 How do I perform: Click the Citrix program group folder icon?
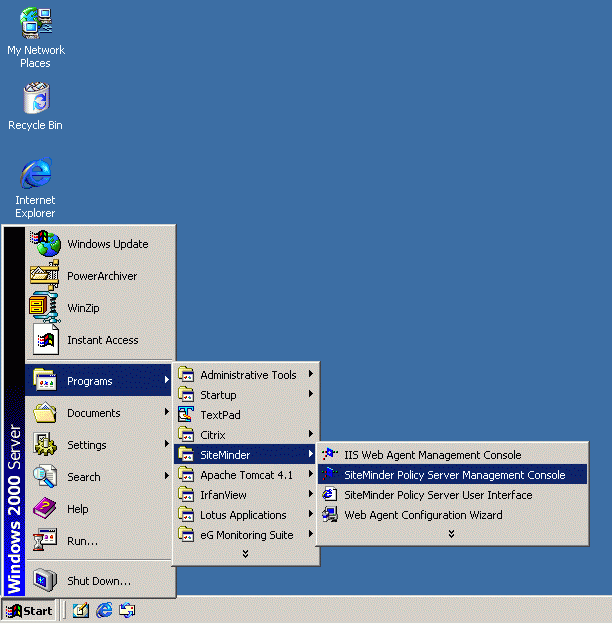click(186, 434)
